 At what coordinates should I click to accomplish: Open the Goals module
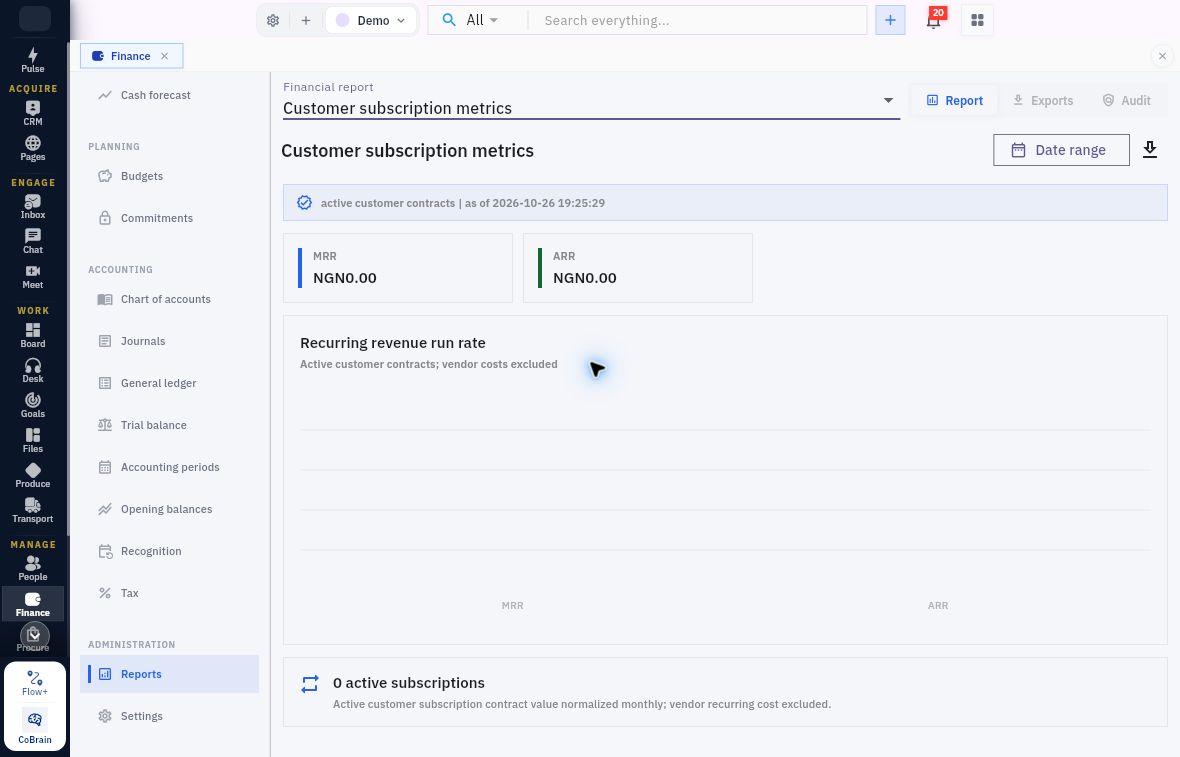click(32, 406)
